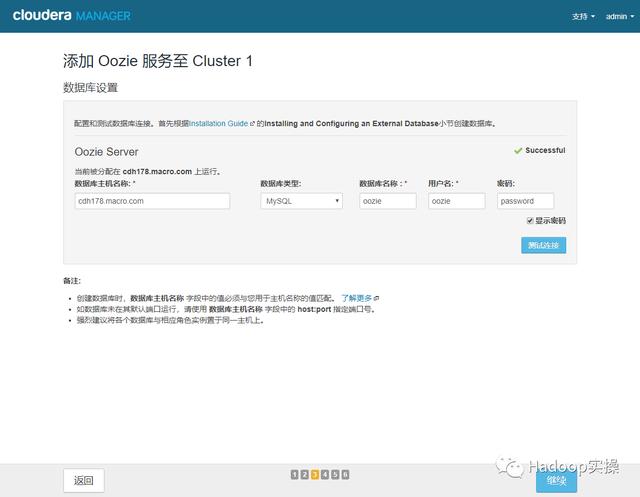Go to wizard step 1
The height and width of the screenshot is (497, 640).
coord(294,474)
